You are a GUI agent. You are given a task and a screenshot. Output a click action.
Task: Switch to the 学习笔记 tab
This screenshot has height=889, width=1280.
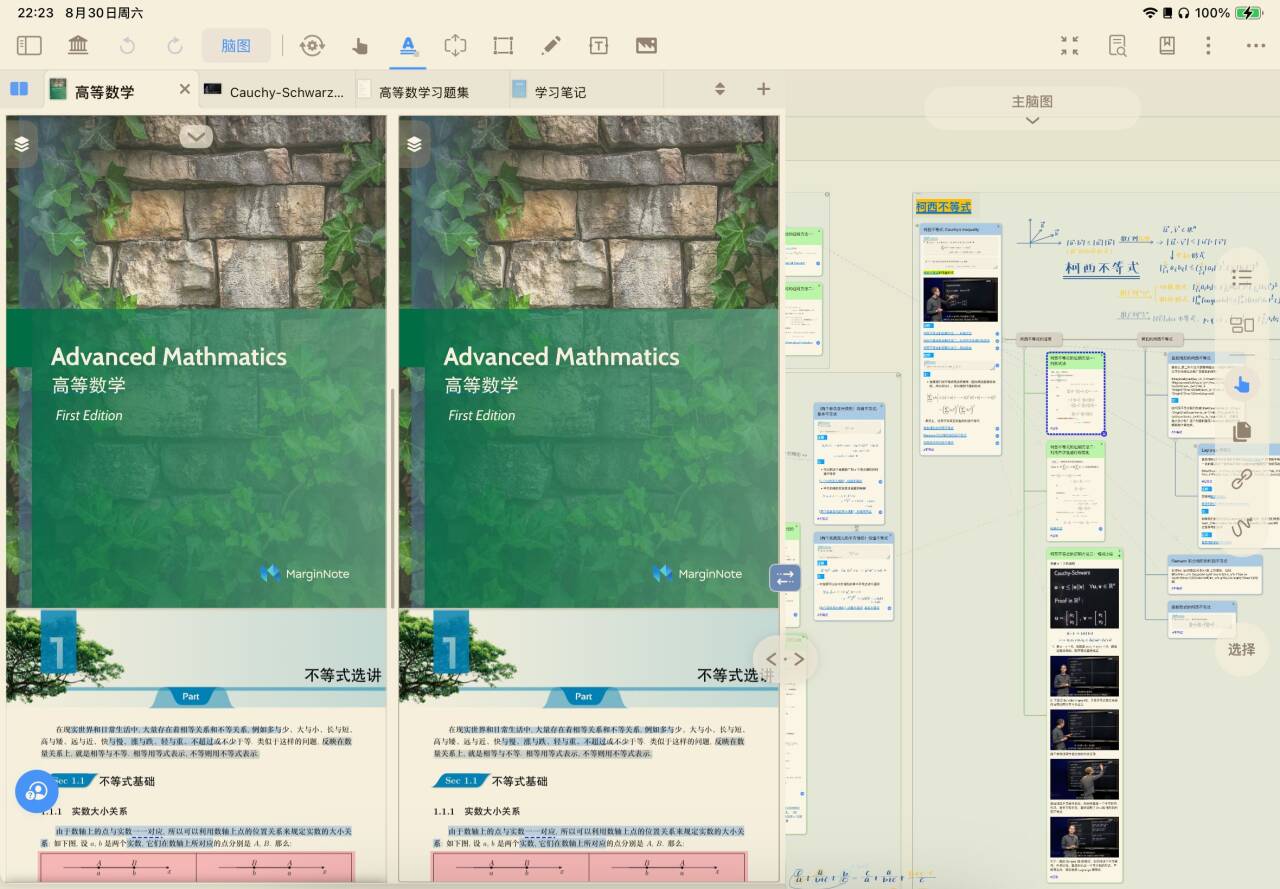(x=560, y=92)
